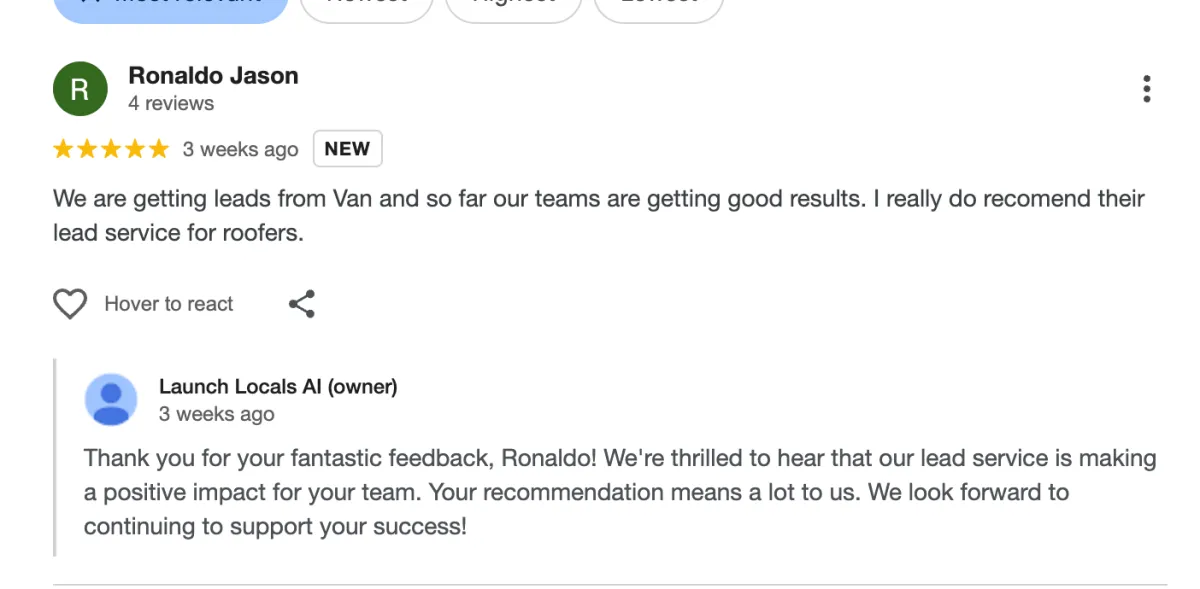Screen dimensions: 1200x589
Task: Click the share icon beside Hover to react
Action: point(302,304)
